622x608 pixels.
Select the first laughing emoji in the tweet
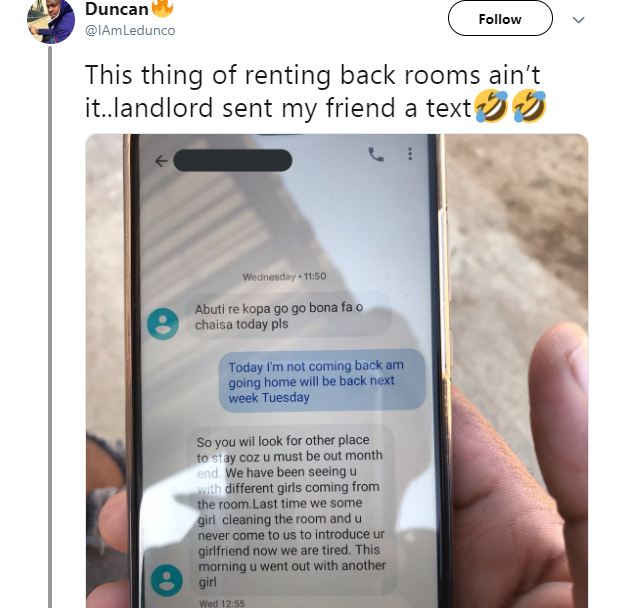pyautogui.click(x=492, y=106)
